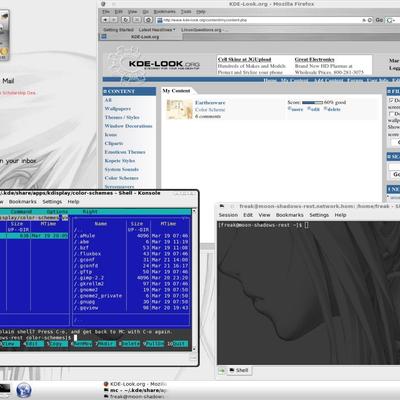The image size is (400, 400).
Task: Open View menu in freak Konsole window
Action: click(x=264, y=215)
